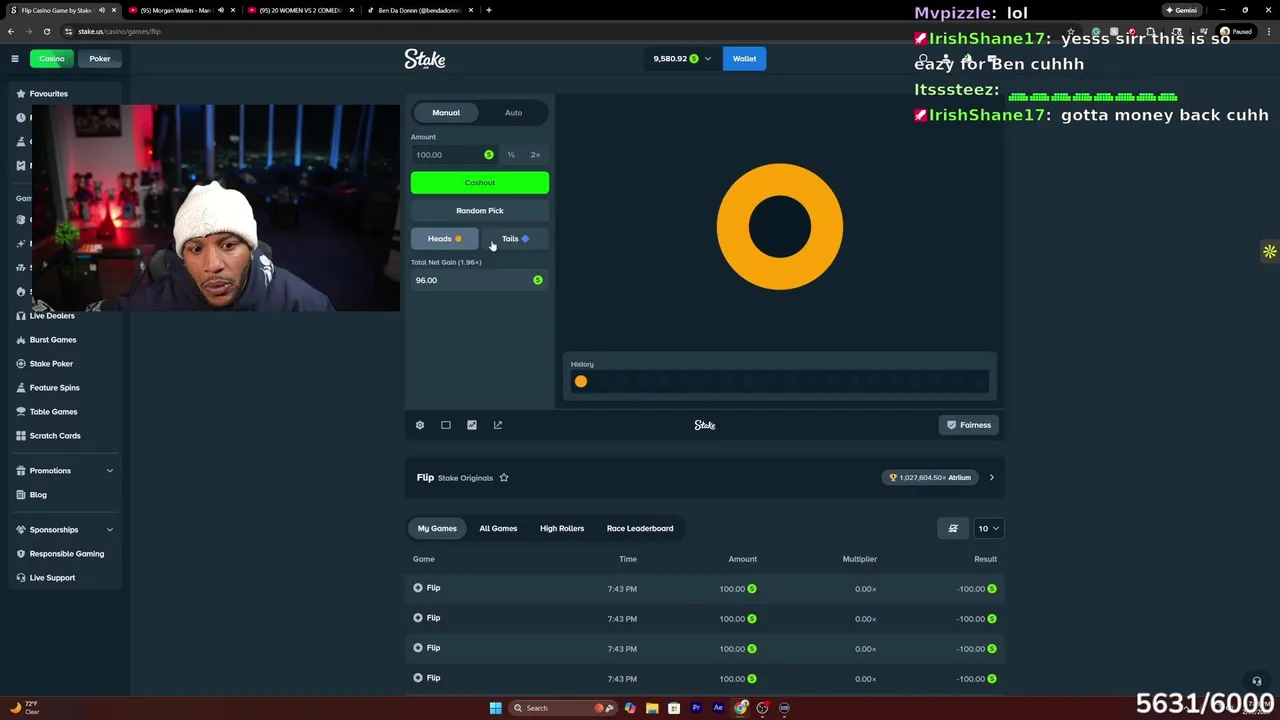
Task: Click the Stake Originals link beside Flip
Action: pos(465,478)
